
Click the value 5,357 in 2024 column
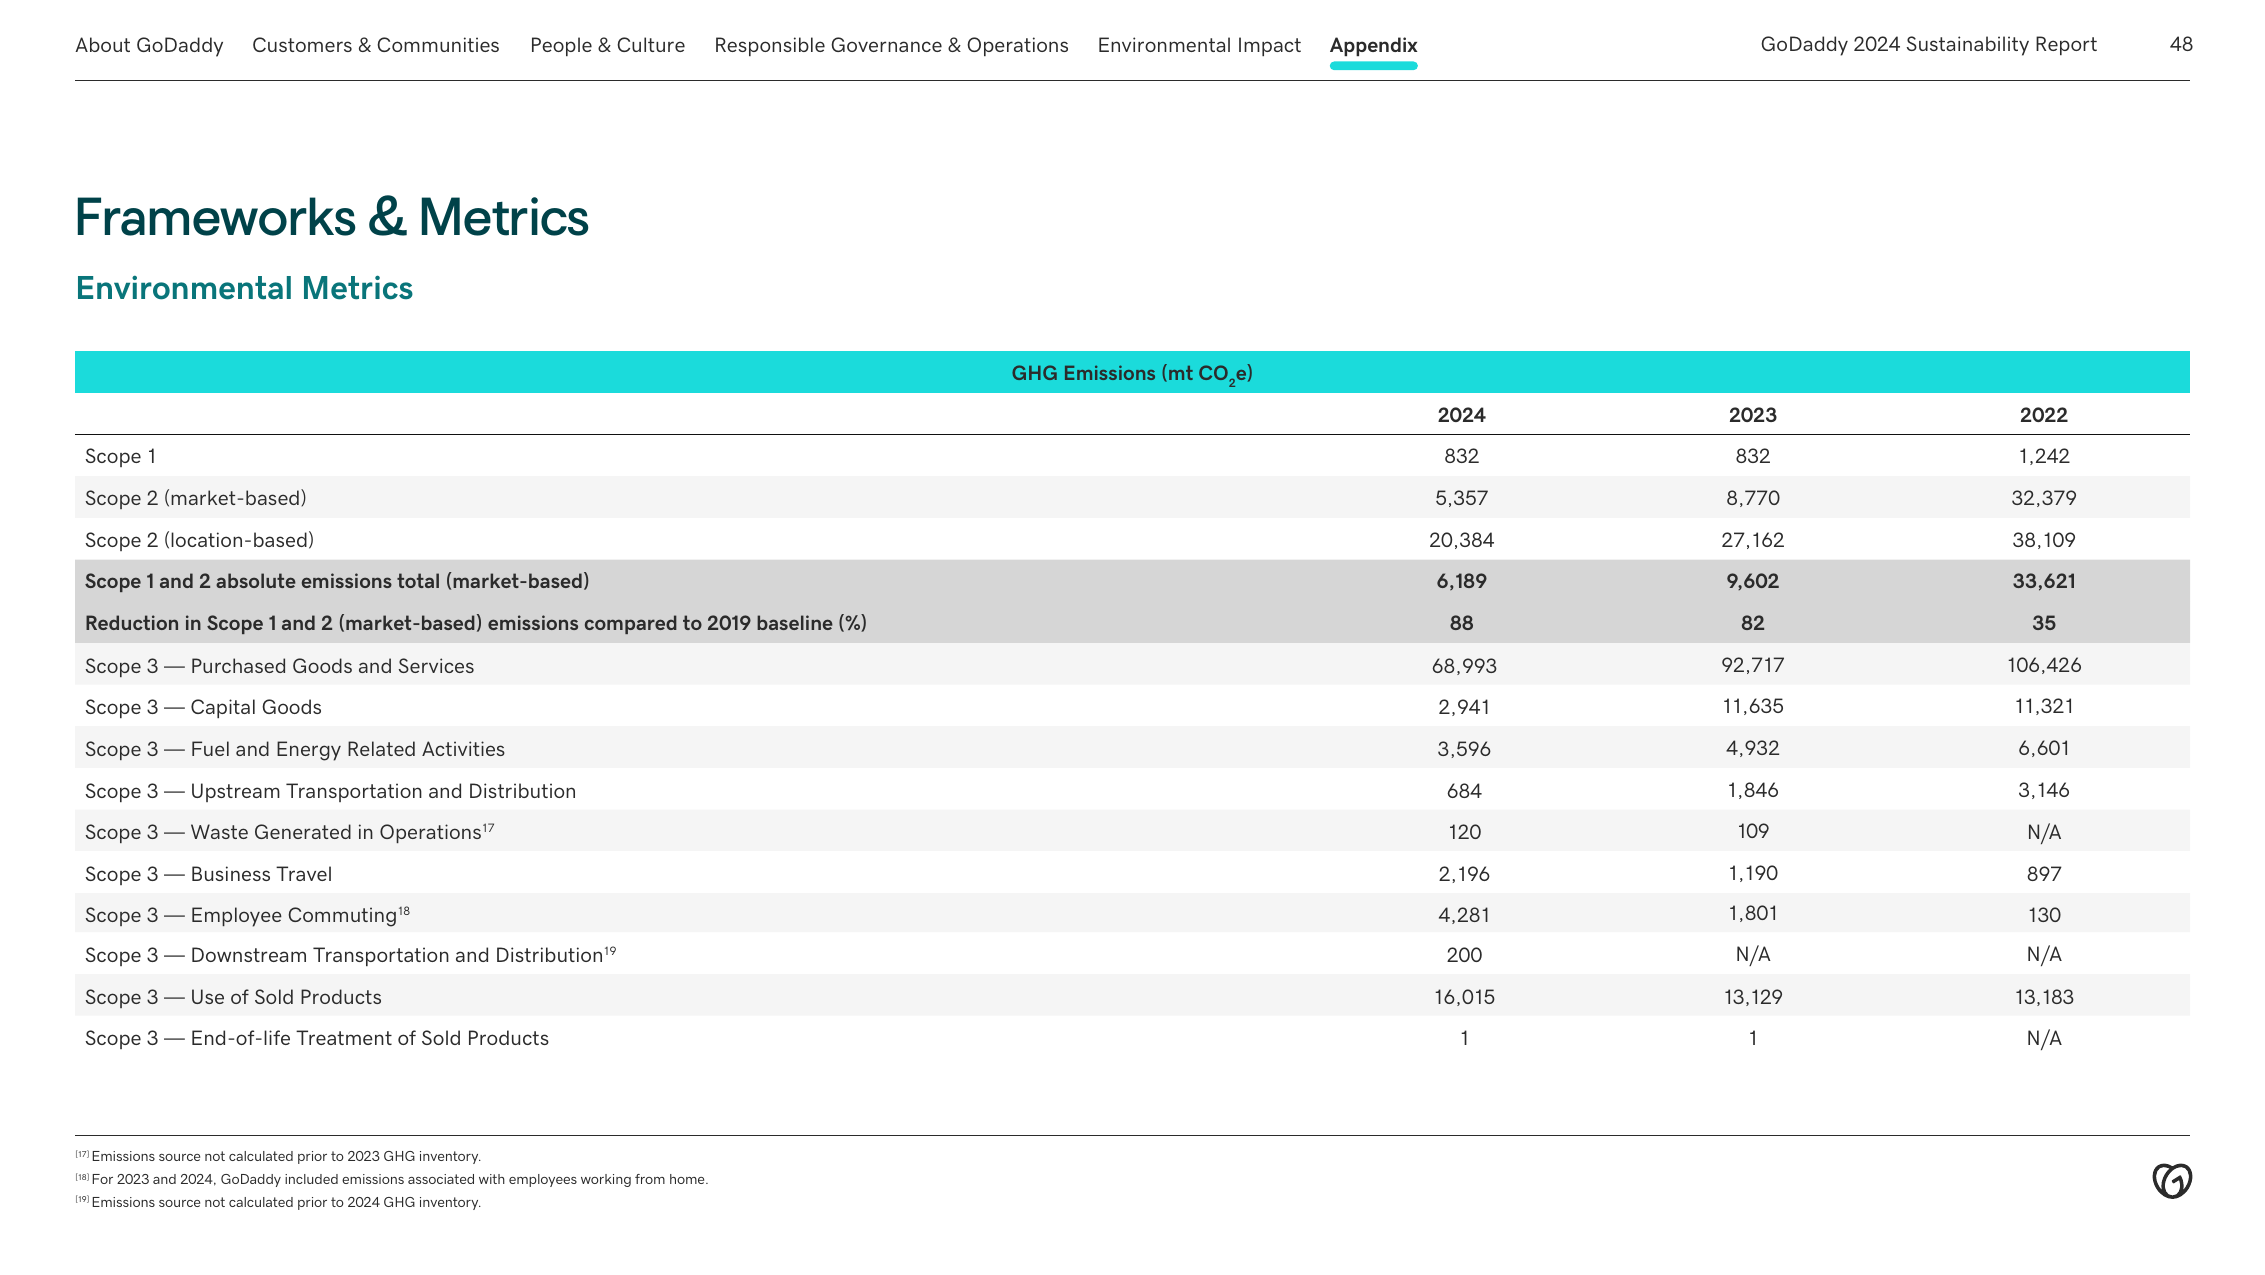[1461, 498]
